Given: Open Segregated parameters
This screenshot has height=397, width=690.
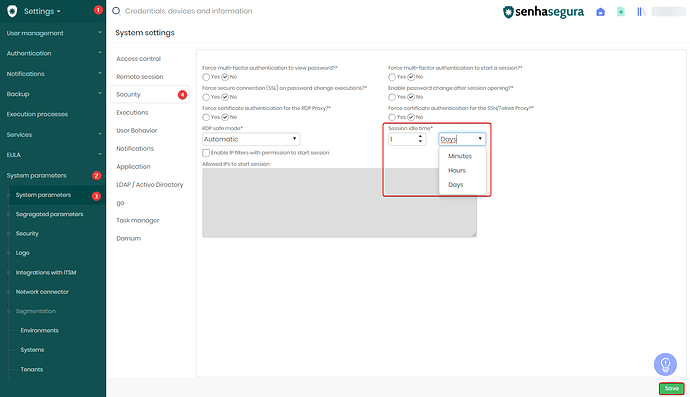Looking at the screenshot, I should coord(49,214).
